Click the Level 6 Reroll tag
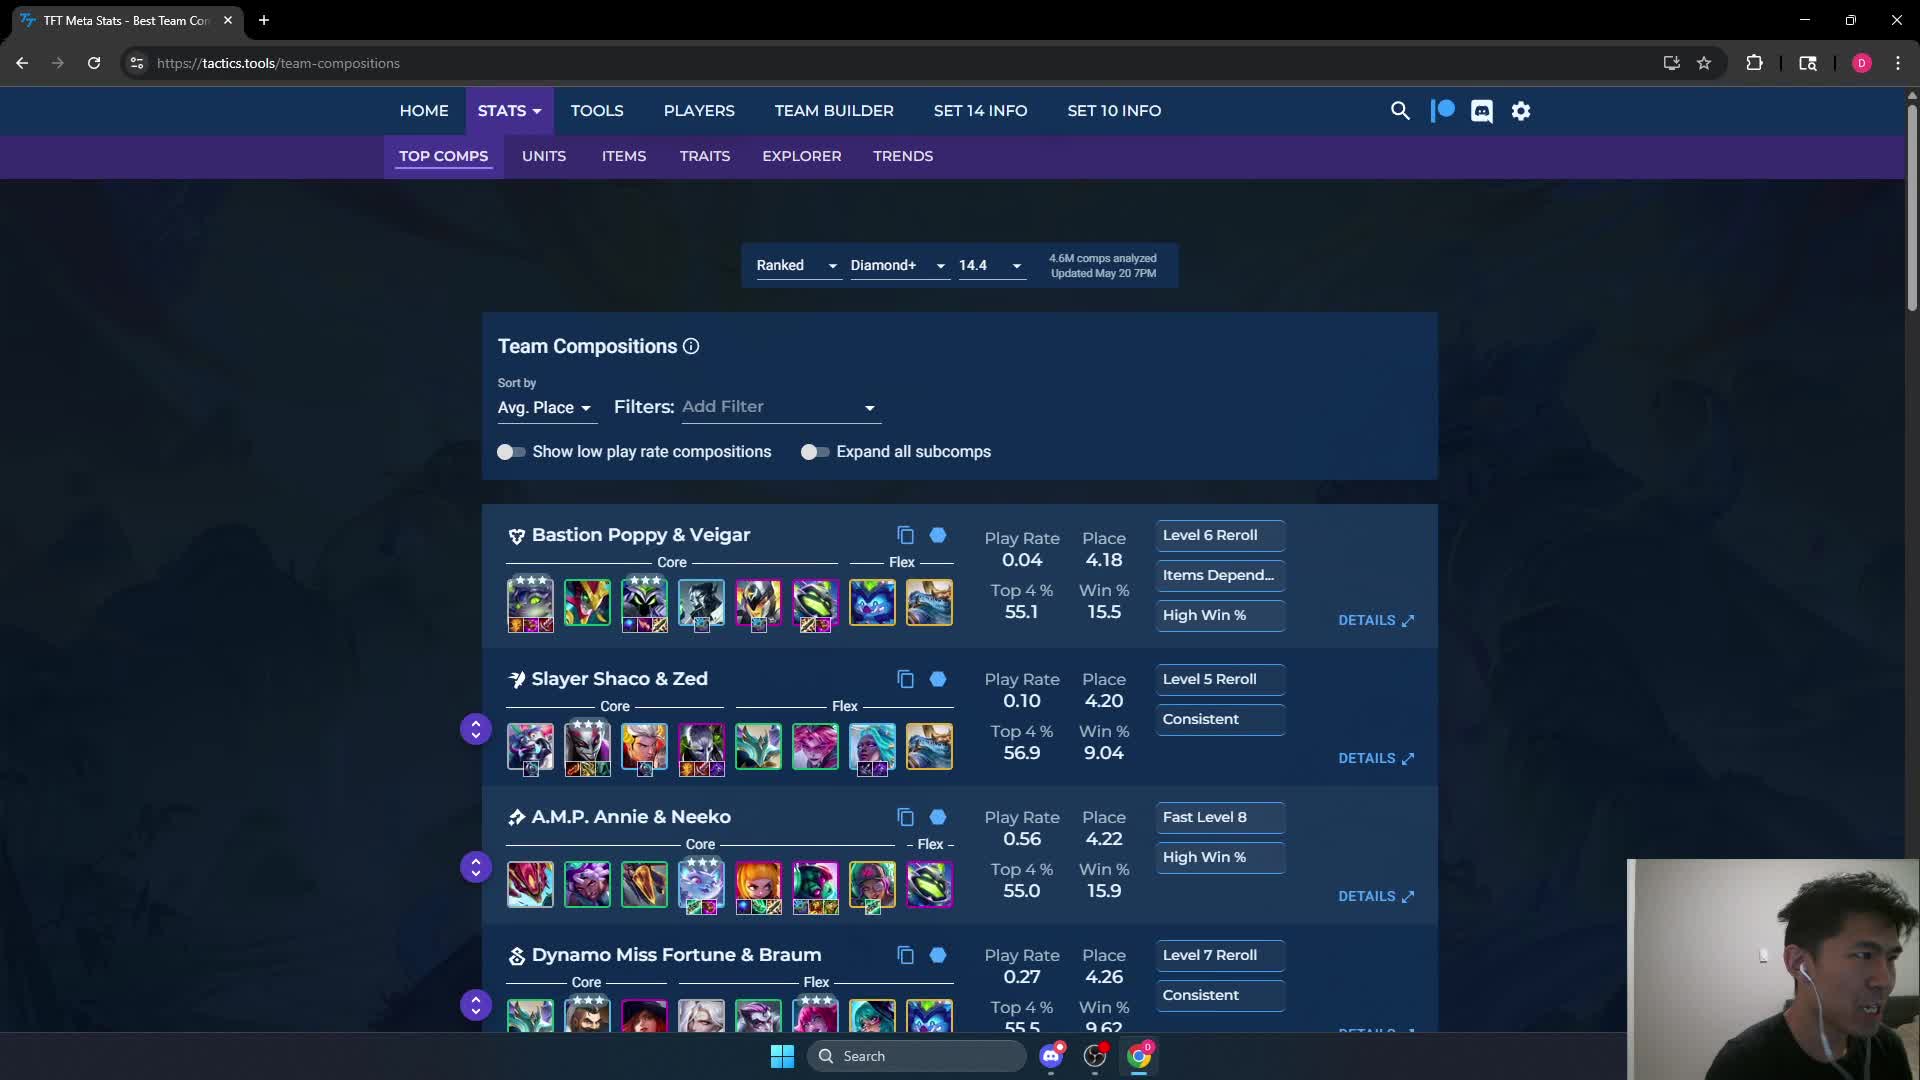The width and height of the screenshot is (1920, 1080). coord(1220,535)
